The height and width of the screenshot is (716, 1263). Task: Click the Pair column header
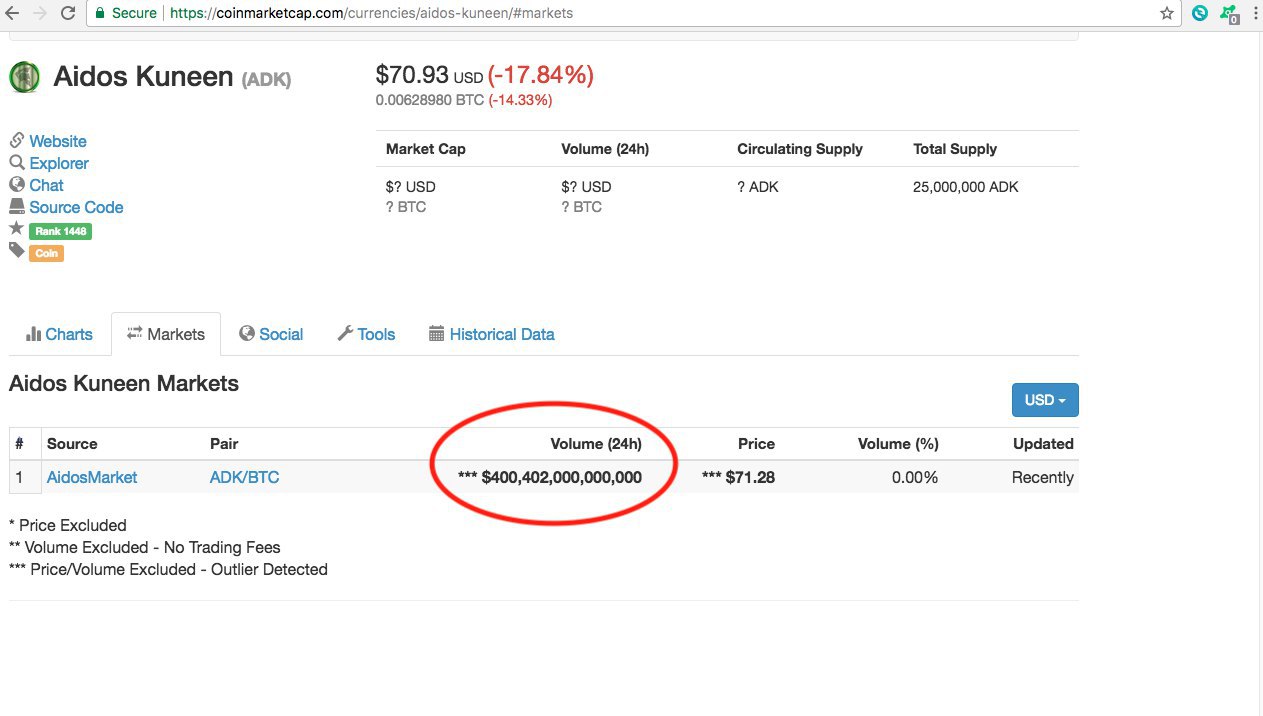[224, 443]
